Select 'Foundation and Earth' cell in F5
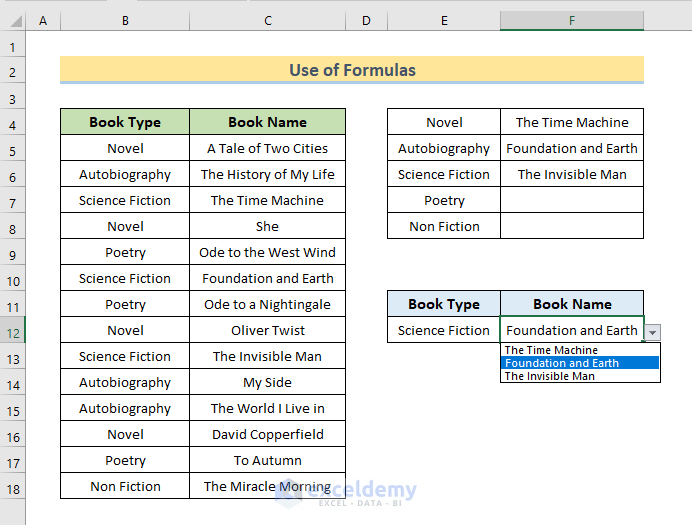Image resolution: width=692 pixels, height=525 pixels. click(572, 148)
